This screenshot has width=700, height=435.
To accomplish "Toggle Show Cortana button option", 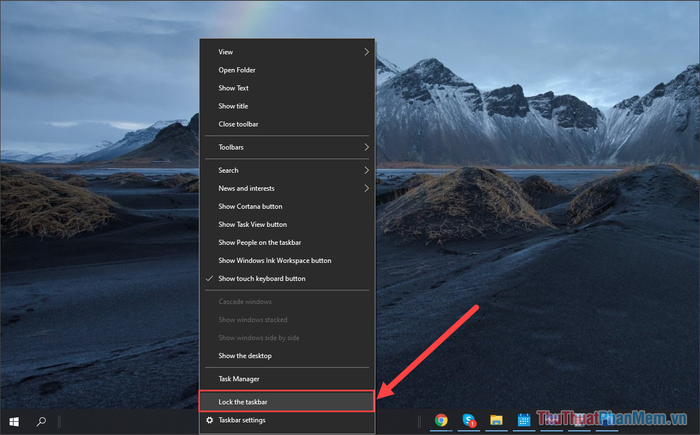I will pyautogui.click(x=287, y=206).
